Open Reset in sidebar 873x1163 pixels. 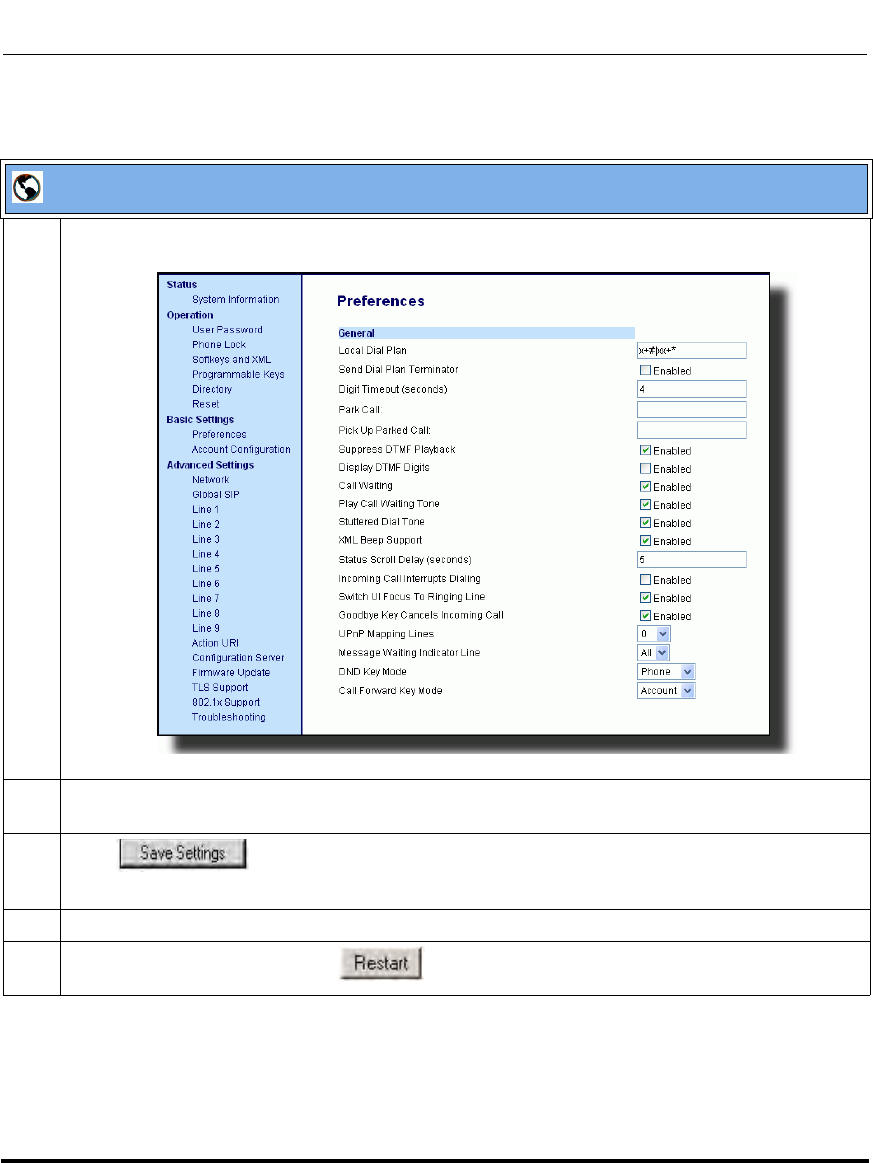[x=205, y=404]
